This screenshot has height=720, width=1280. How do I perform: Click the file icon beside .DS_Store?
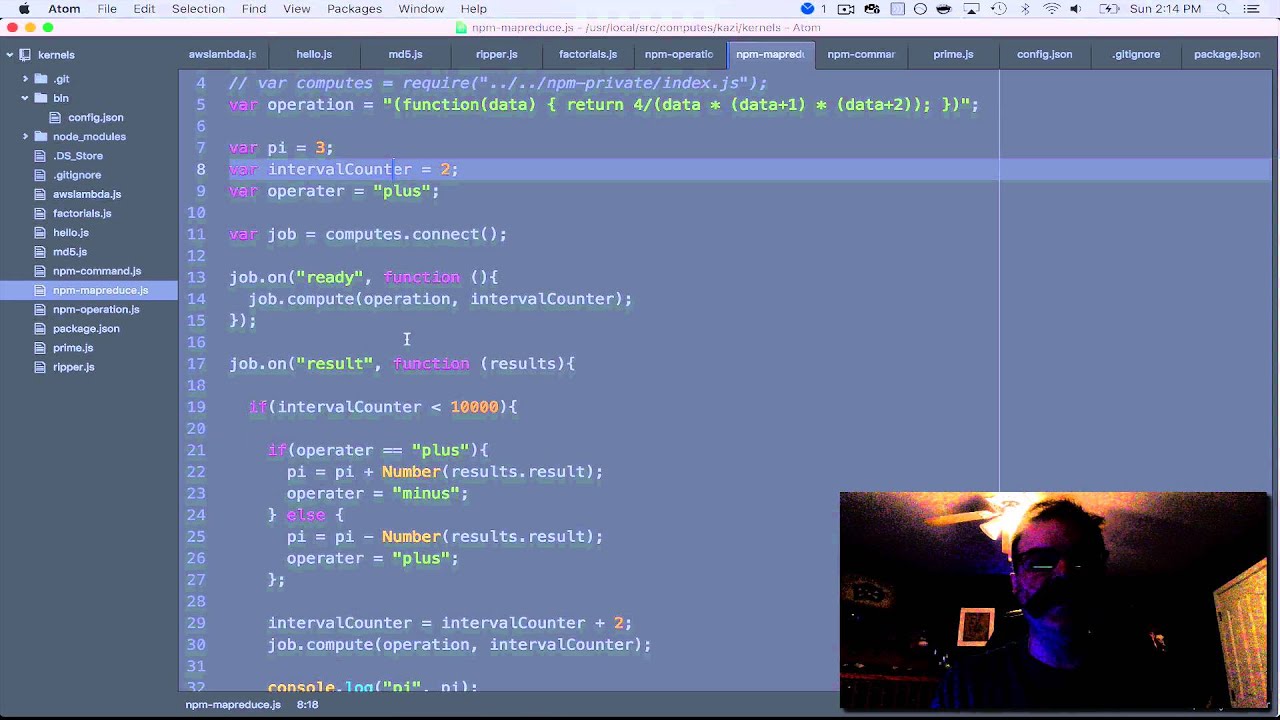41,156
